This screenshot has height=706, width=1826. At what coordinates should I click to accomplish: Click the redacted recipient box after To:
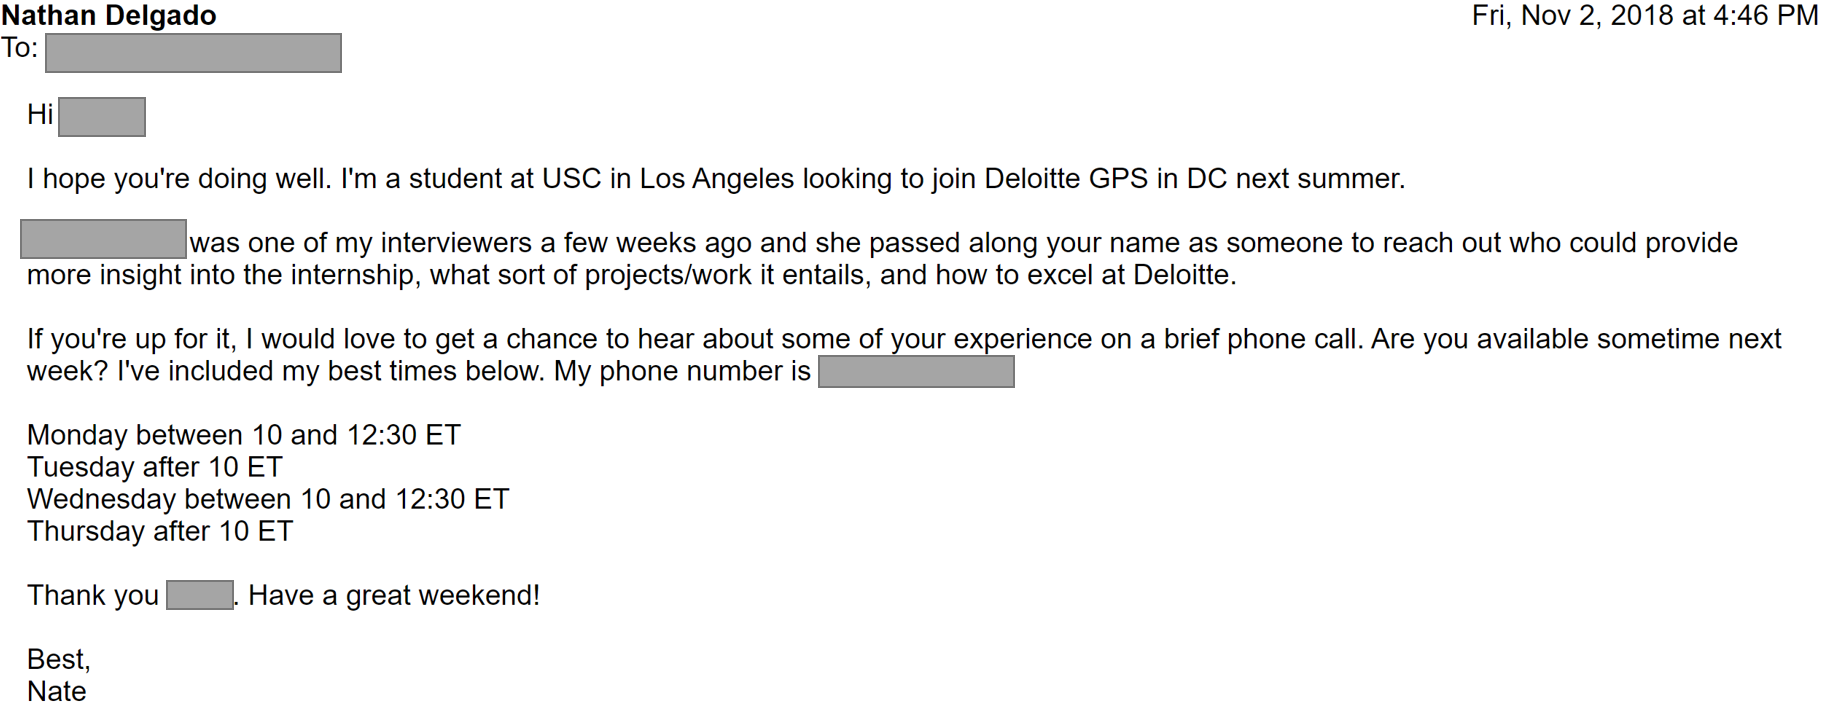tap(193, 53)
